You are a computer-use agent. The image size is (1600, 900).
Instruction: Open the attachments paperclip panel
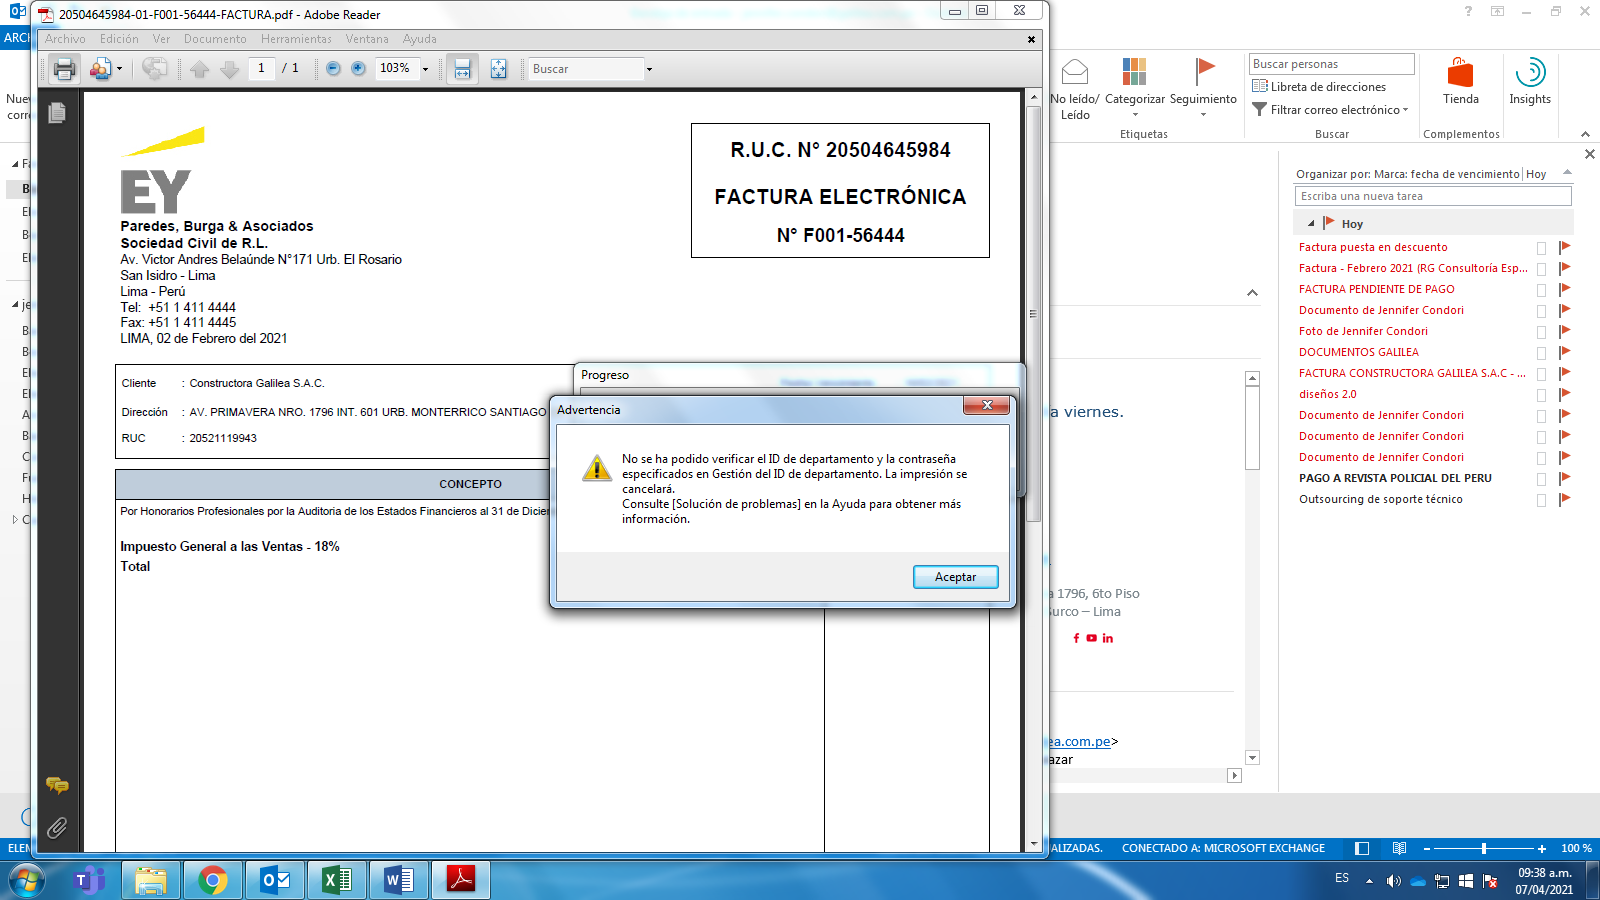(x=57, y=827)
